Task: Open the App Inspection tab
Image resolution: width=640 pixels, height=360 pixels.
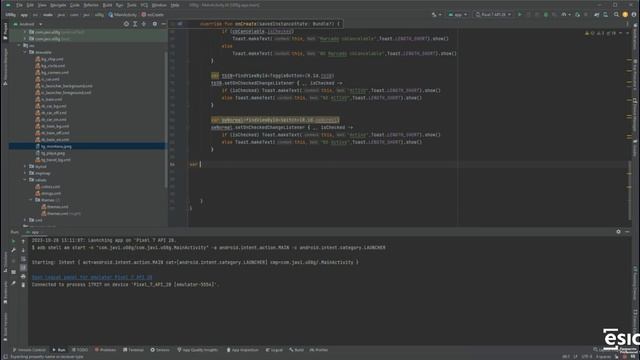Action: (242, 350)
